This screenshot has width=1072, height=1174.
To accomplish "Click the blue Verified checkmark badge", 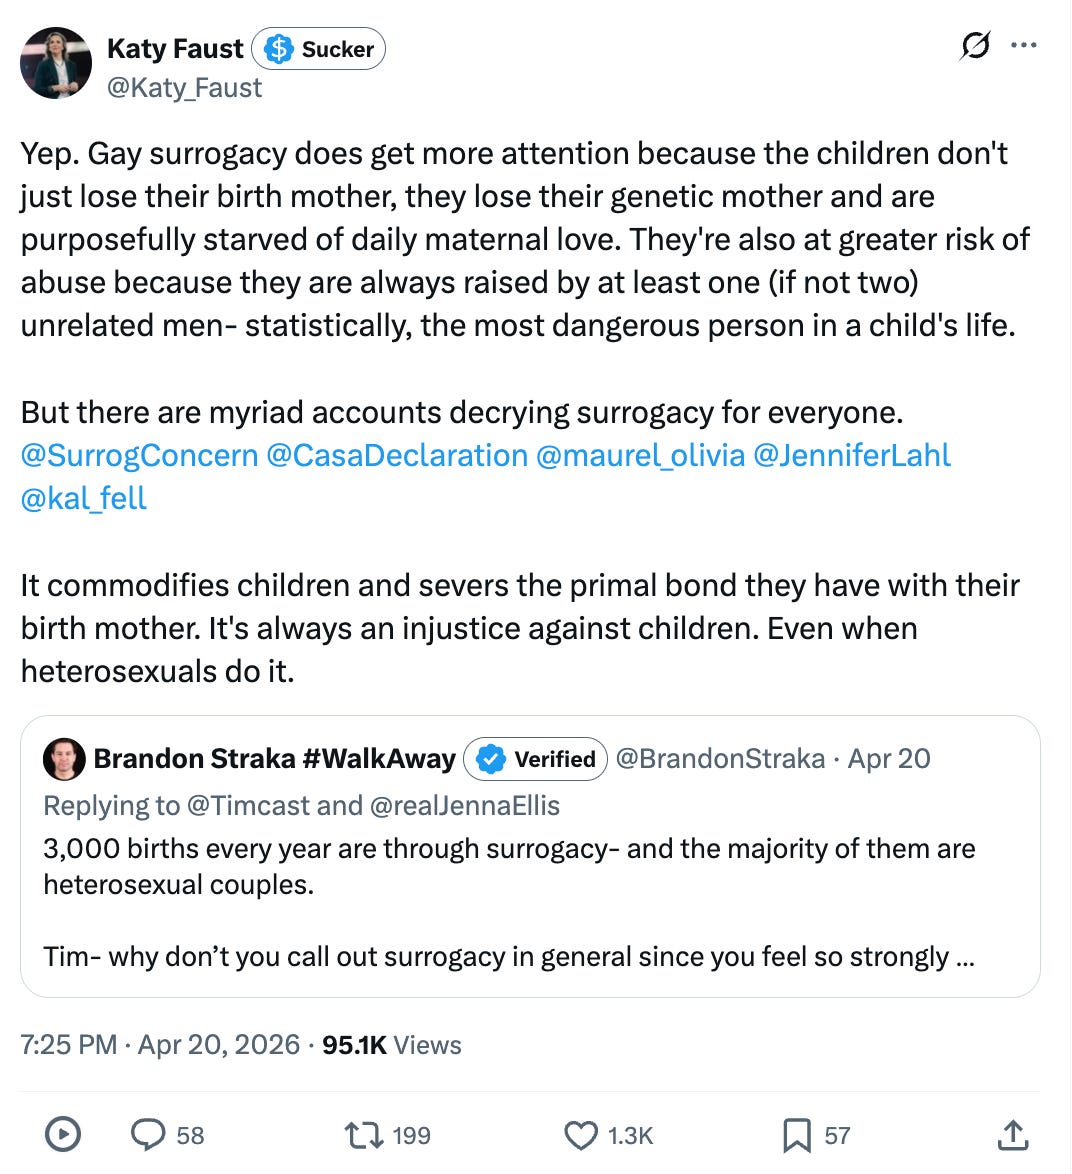I will point(535,758).
